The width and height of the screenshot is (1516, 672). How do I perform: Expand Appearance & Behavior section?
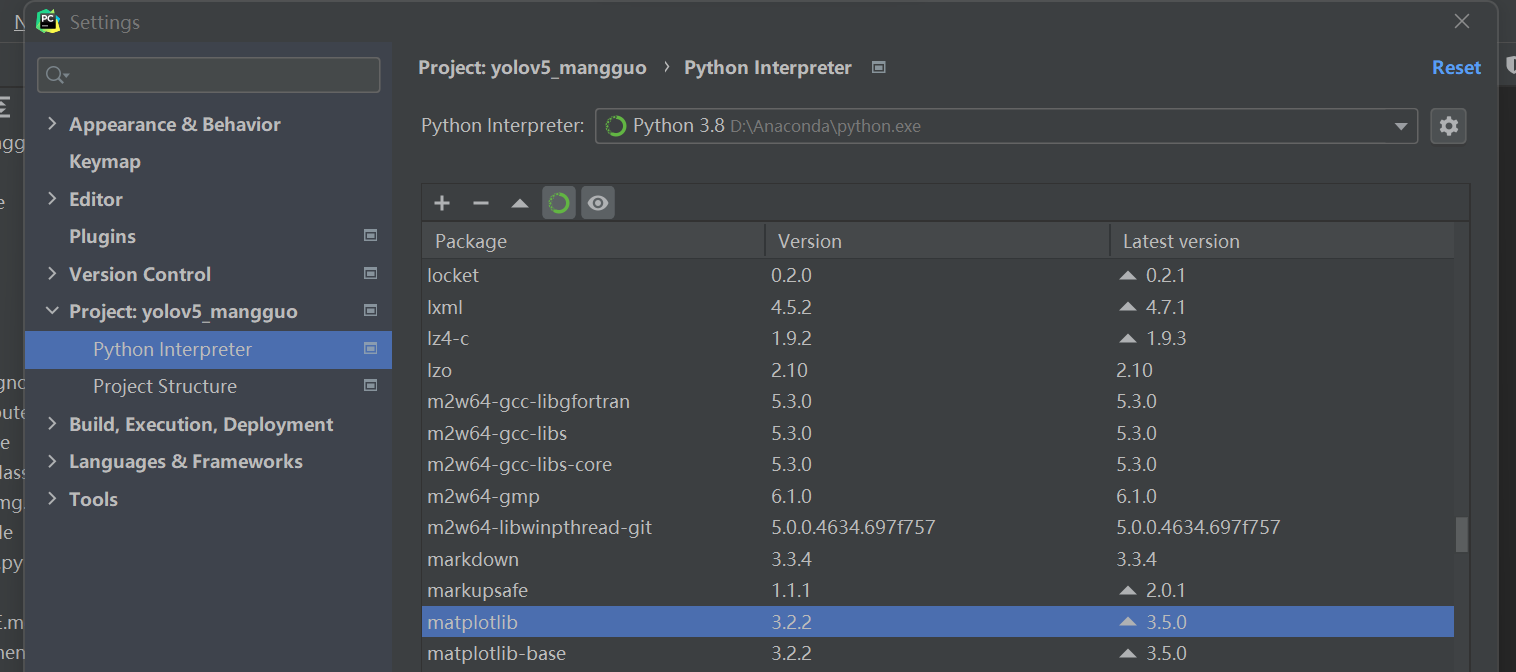point(52,124)
